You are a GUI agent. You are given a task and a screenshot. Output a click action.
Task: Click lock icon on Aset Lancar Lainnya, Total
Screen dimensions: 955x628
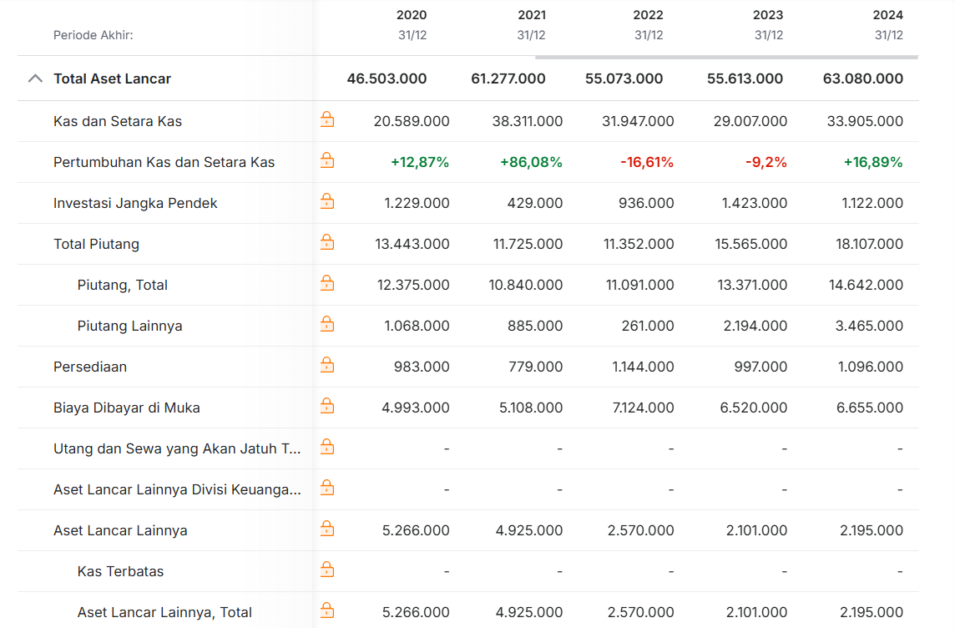pyautogui.click(x=327, y=610)
